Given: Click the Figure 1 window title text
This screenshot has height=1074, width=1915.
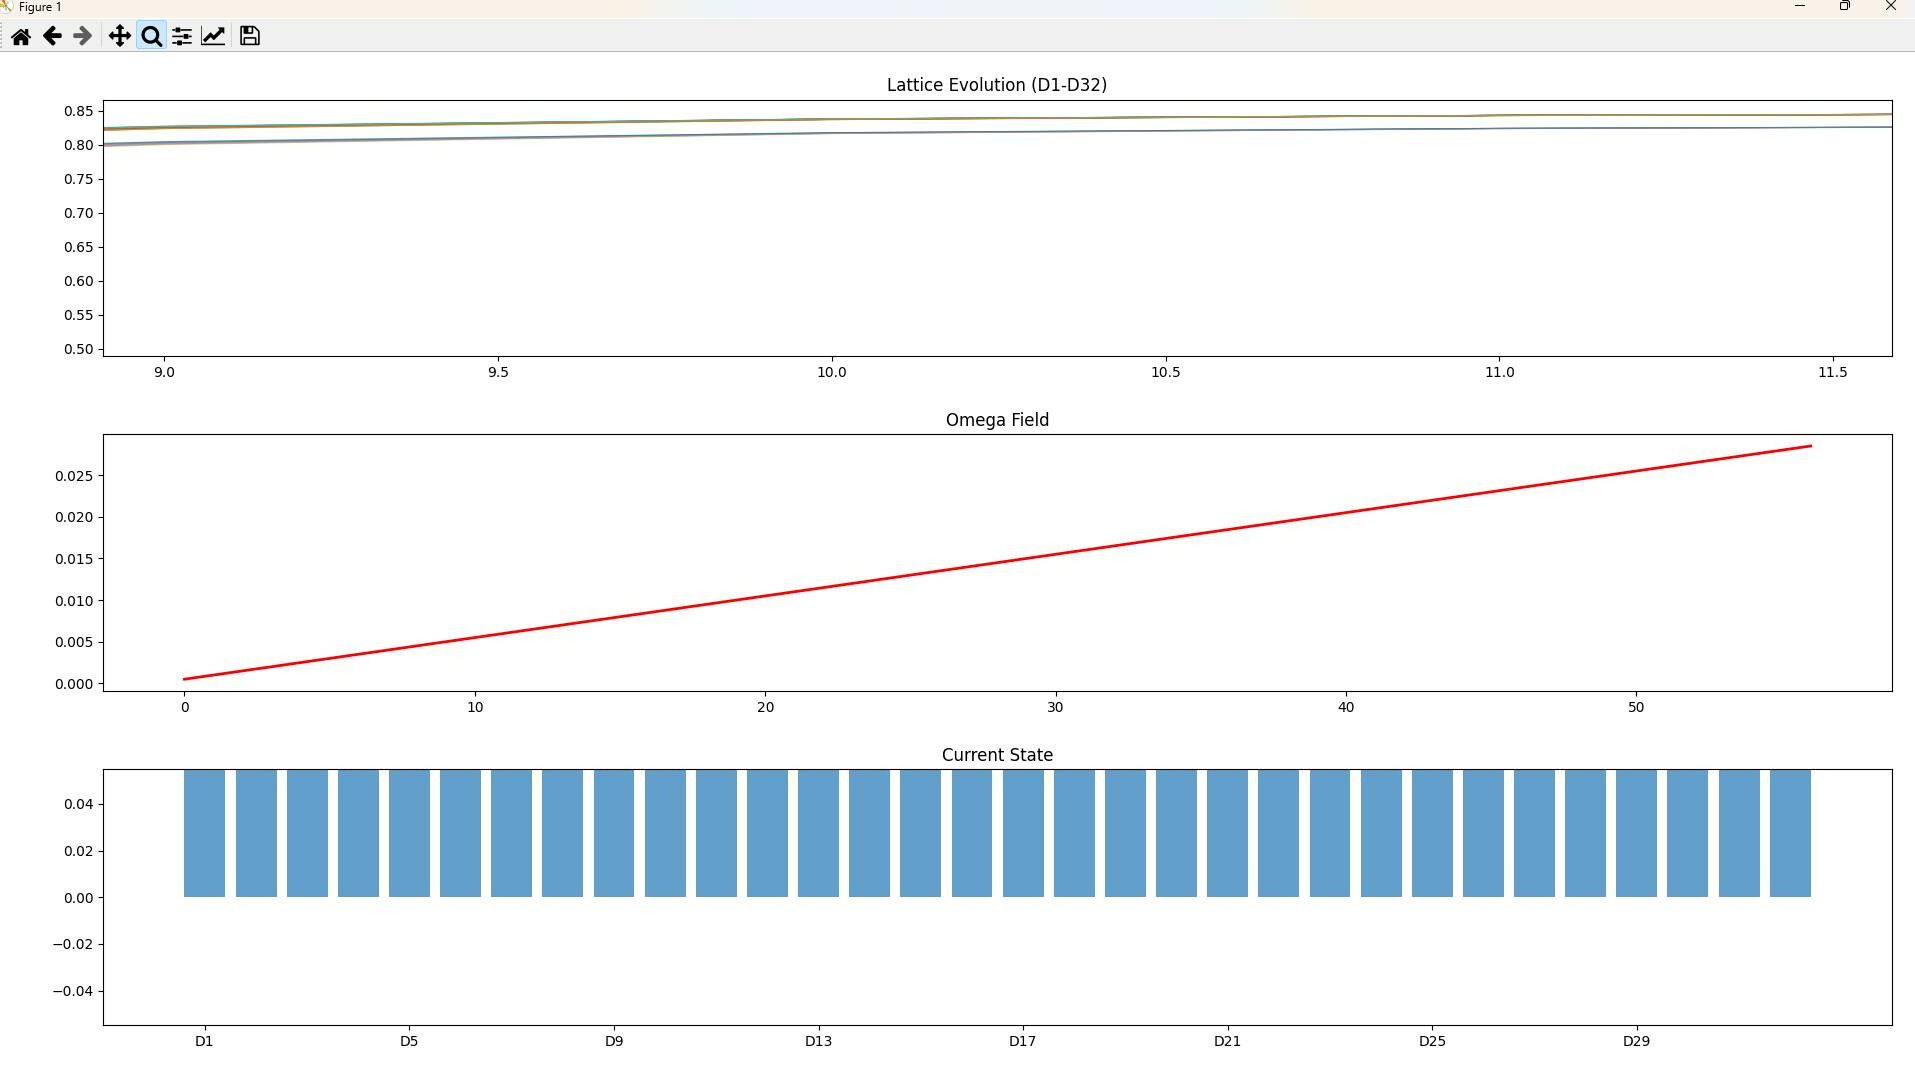Looking at the screenshot, I should click(x=40, y=7).
